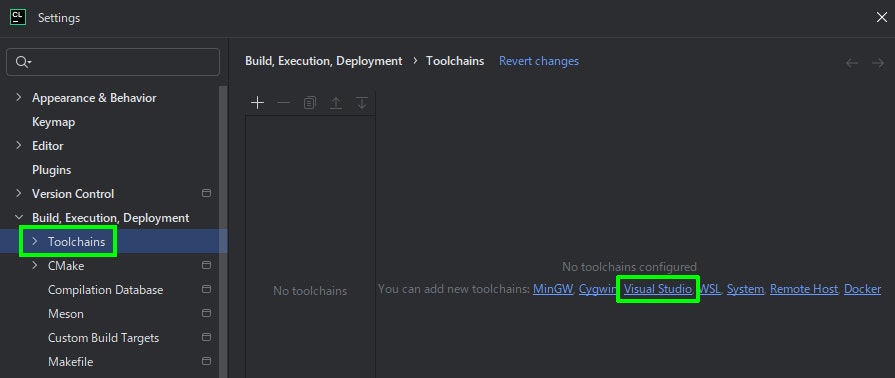The height and width of the screenshot is (378, 895).
Task: Add a Remote Host toolchain via link
Action: pos(804,289)
